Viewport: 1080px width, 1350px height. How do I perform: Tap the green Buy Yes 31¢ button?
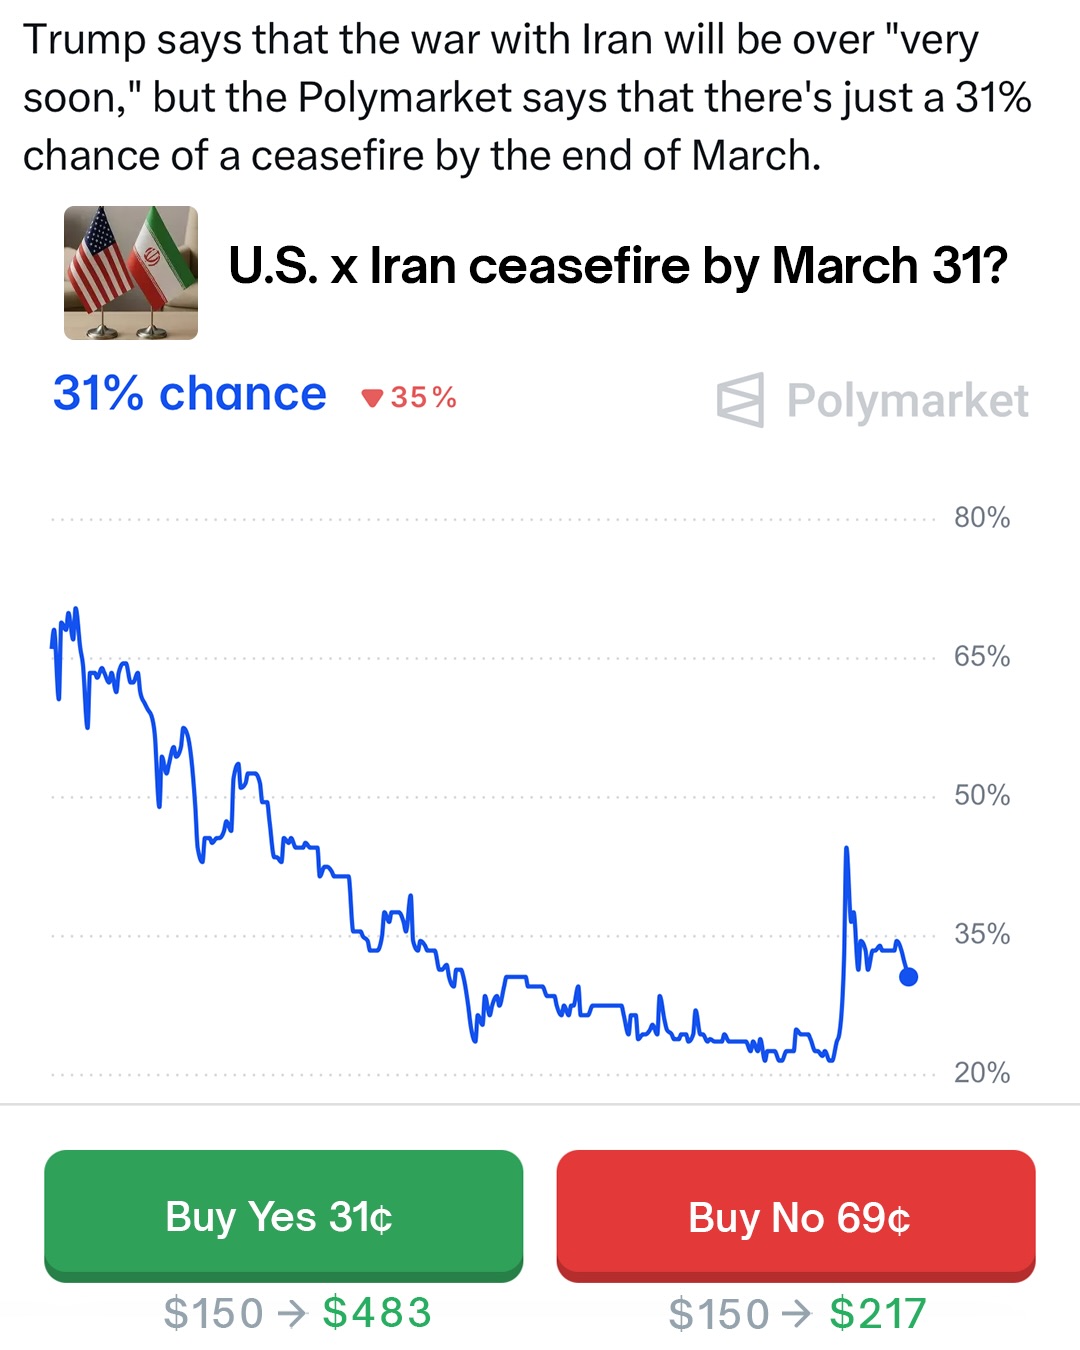tap(283, 1216)
